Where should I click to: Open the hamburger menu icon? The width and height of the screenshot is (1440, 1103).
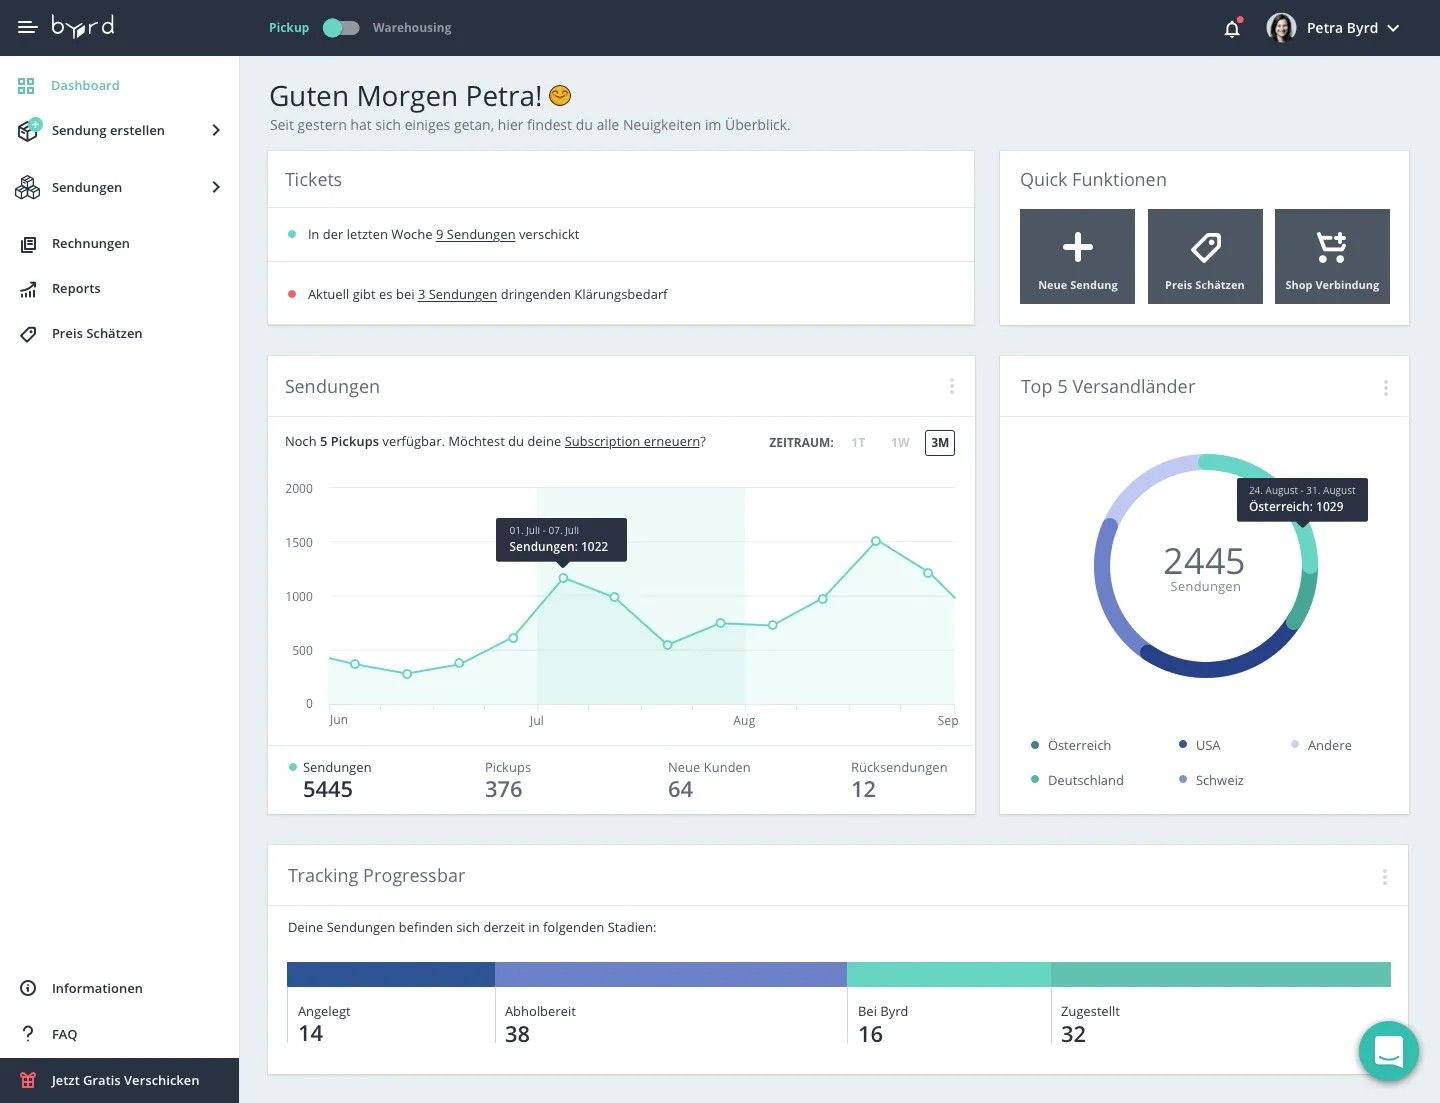coord(27,28)
